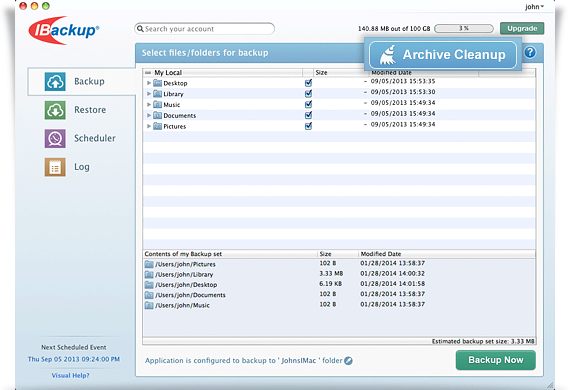Click the Archive Cleanup broom icon
The image size is (570, 390).
(x=388, y=55)
